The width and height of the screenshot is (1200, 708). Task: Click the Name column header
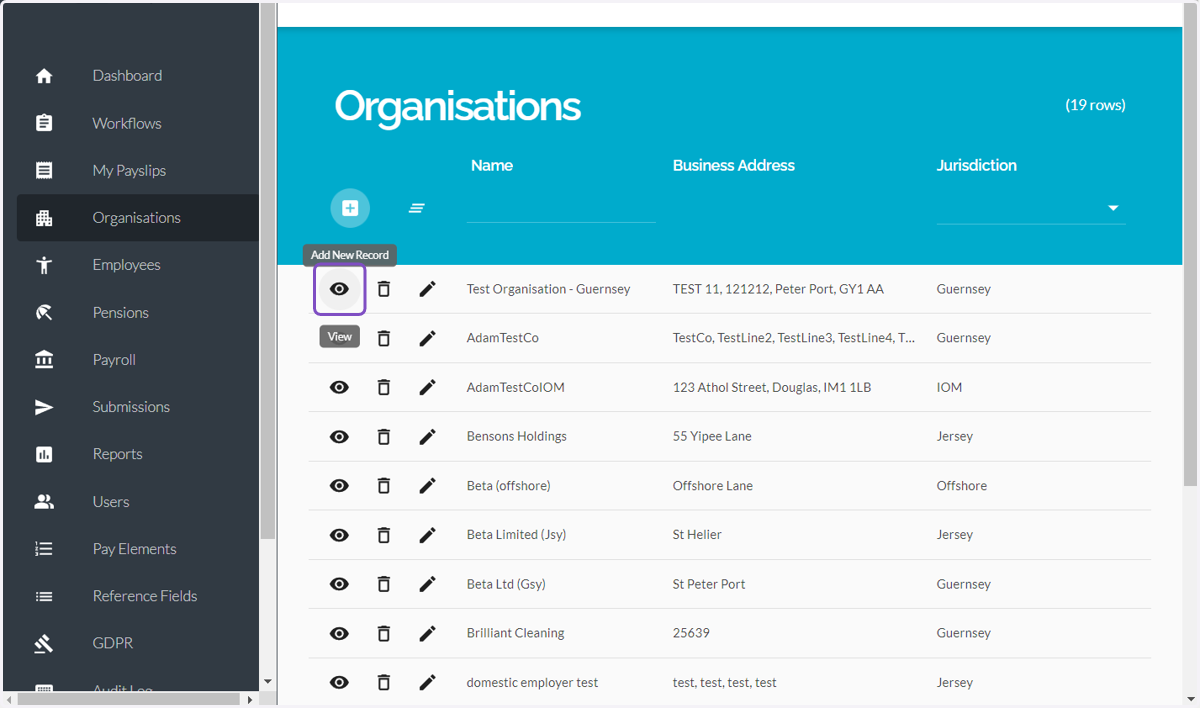click(x=492, y=166)
